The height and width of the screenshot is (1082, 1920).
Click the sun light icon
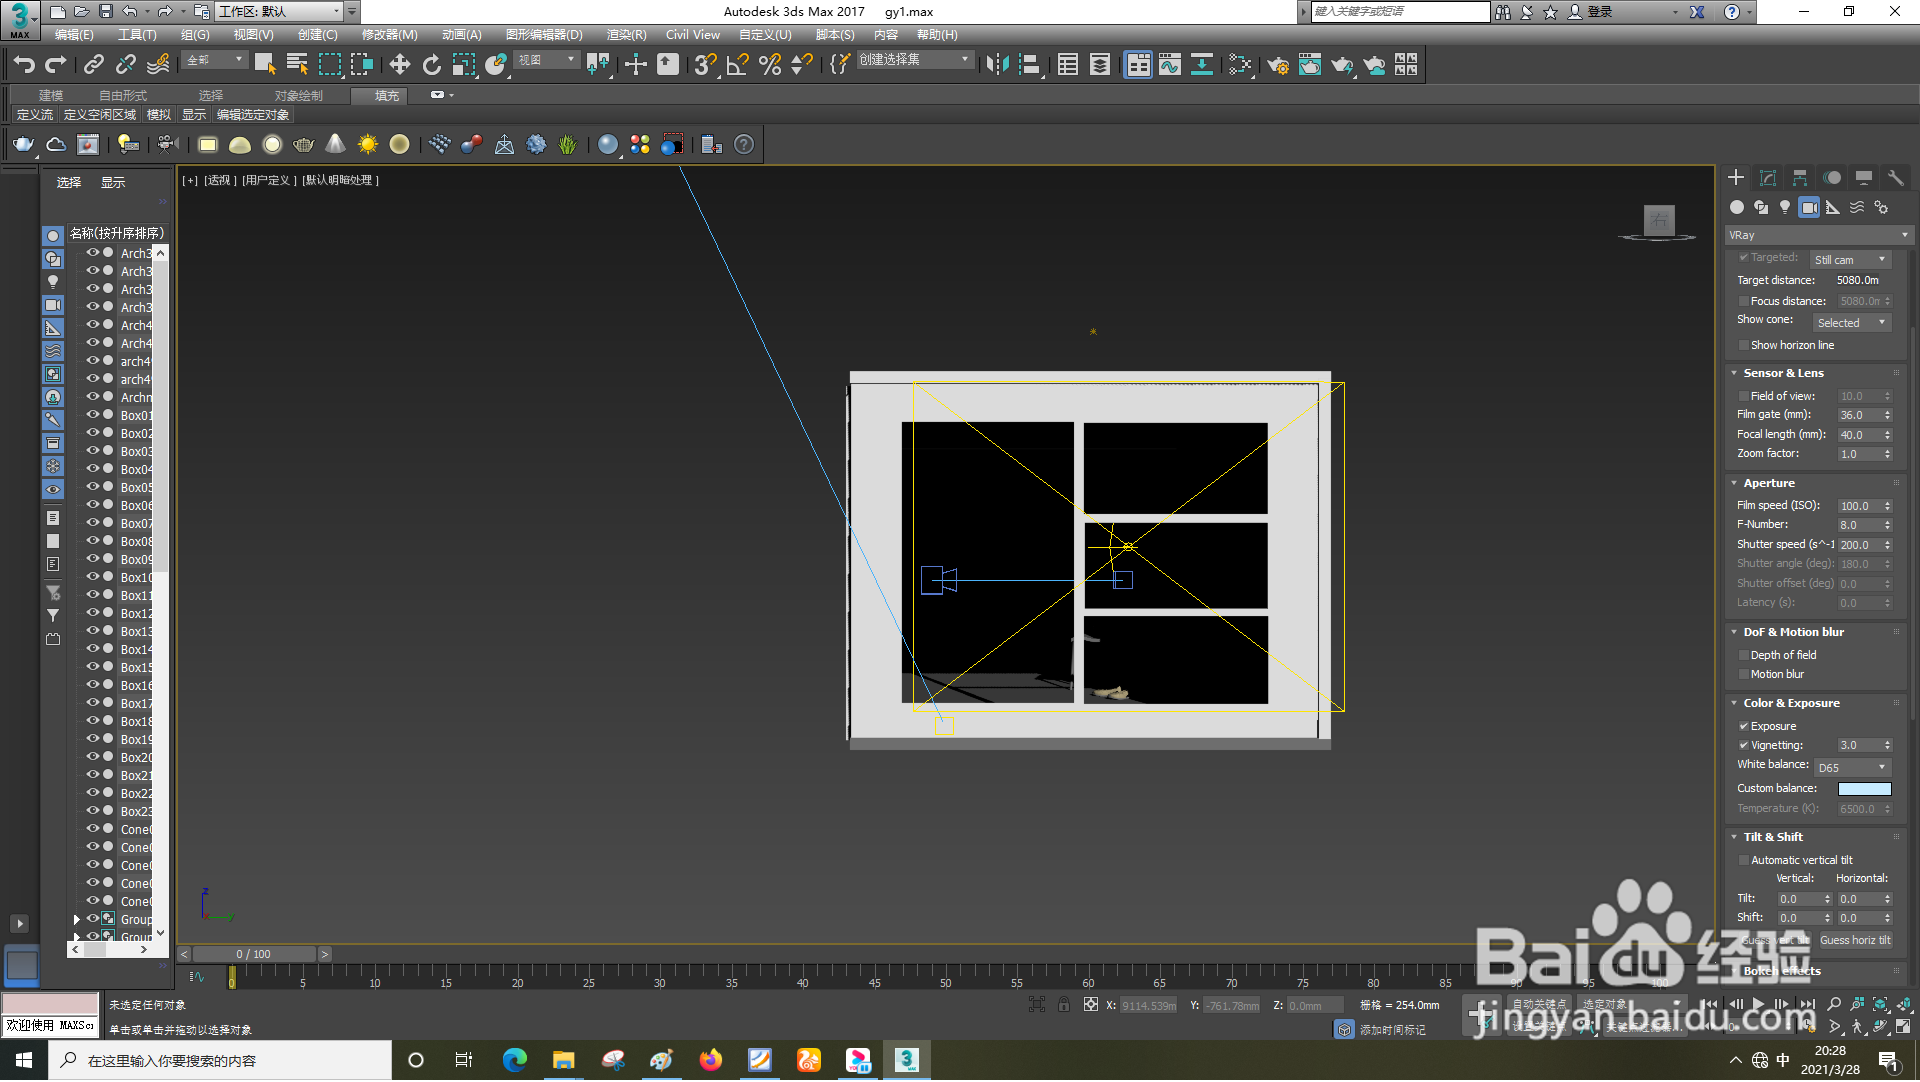point(367,145)
